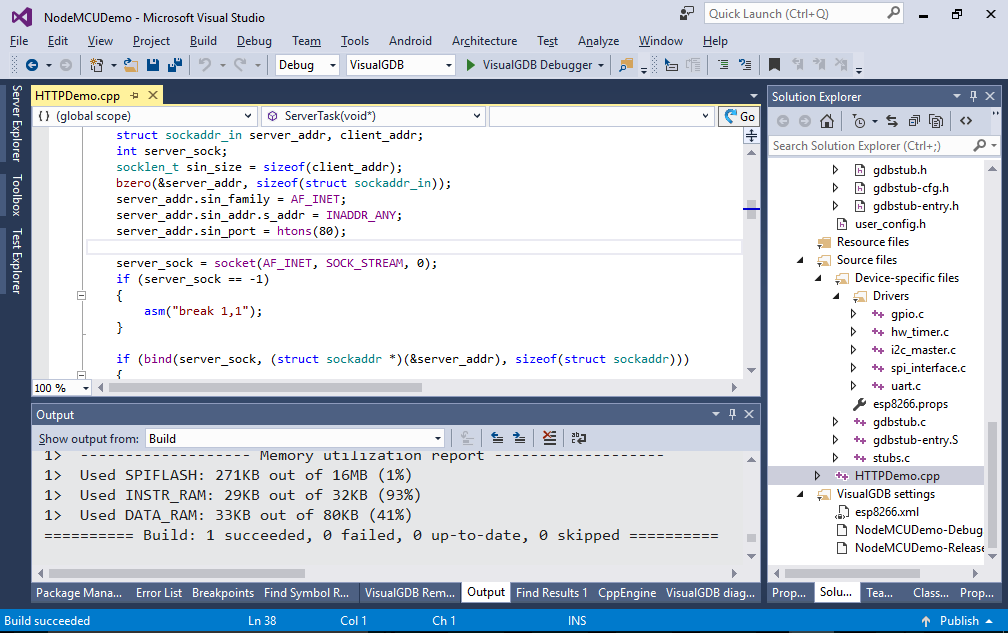The image size is (1008, 633).
Task: Open the Architecture menu
Action: click(x=484, y=41)
